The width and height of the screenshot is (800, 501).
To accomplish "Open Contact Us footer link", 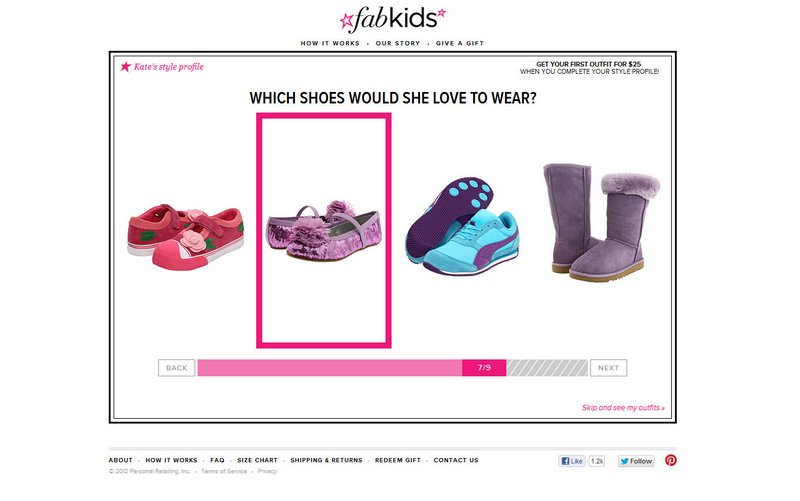I will 456,460.
